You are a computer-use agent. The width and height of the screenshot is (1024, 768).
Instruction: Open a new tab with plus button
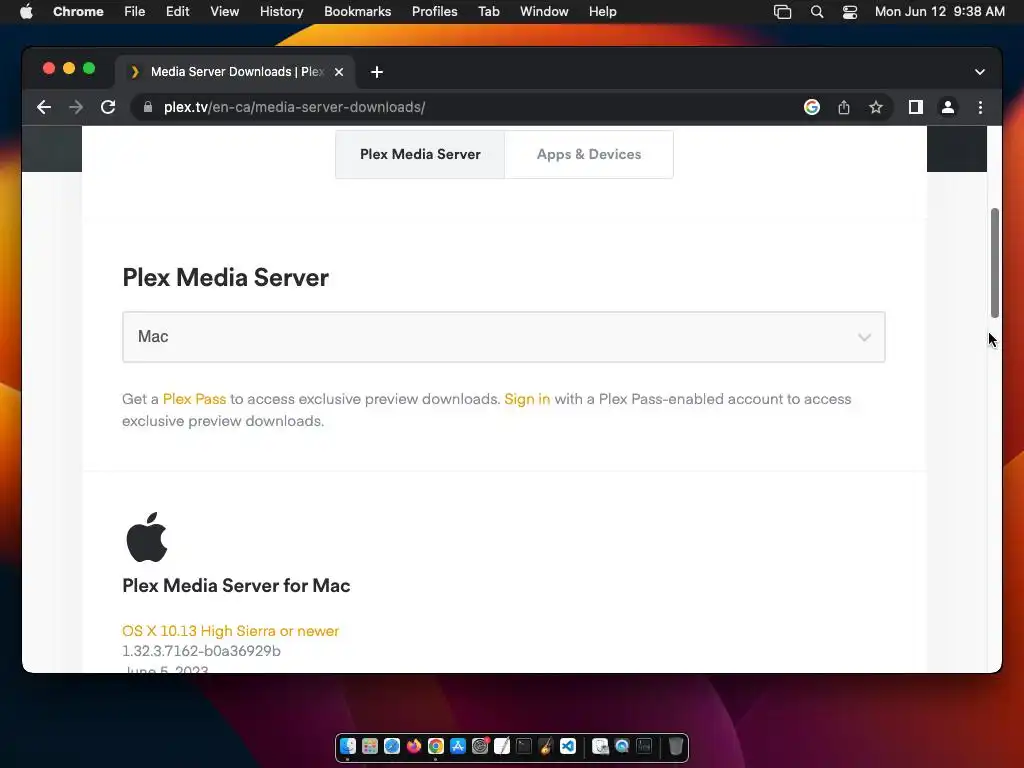377,72
